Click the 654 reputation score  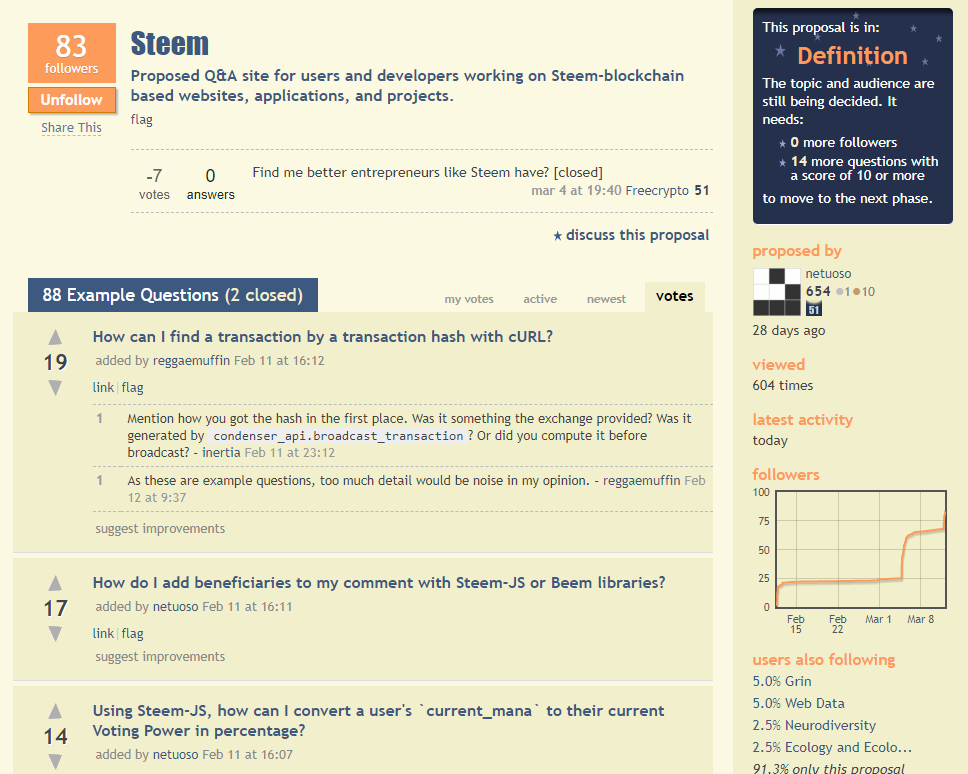point(818,291)
